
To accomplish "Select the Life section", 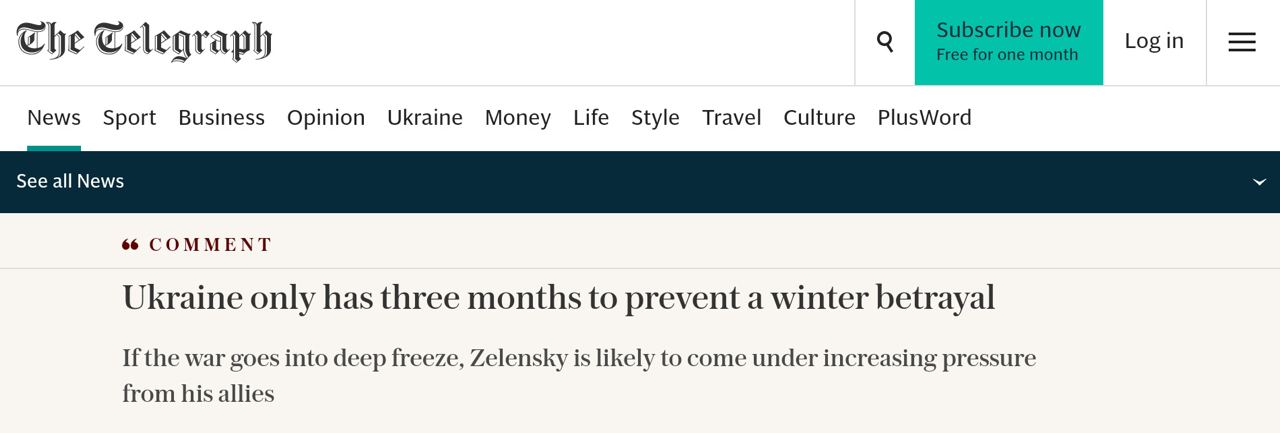I will pyautogui.click(x=591, y=118).
